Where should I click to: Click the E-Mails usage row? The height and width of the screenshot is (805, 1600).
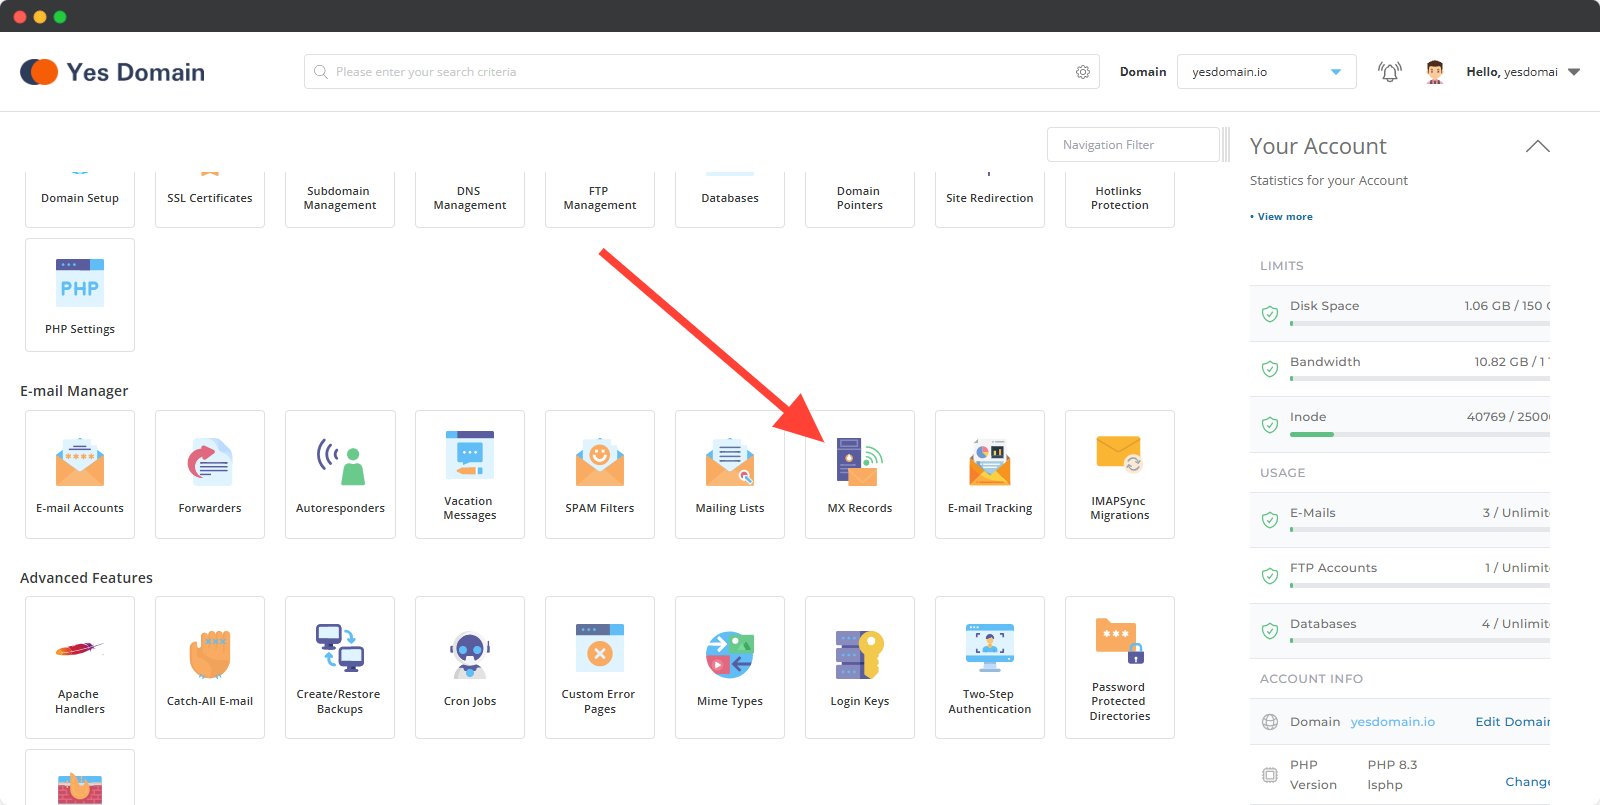coord(1400,520)
